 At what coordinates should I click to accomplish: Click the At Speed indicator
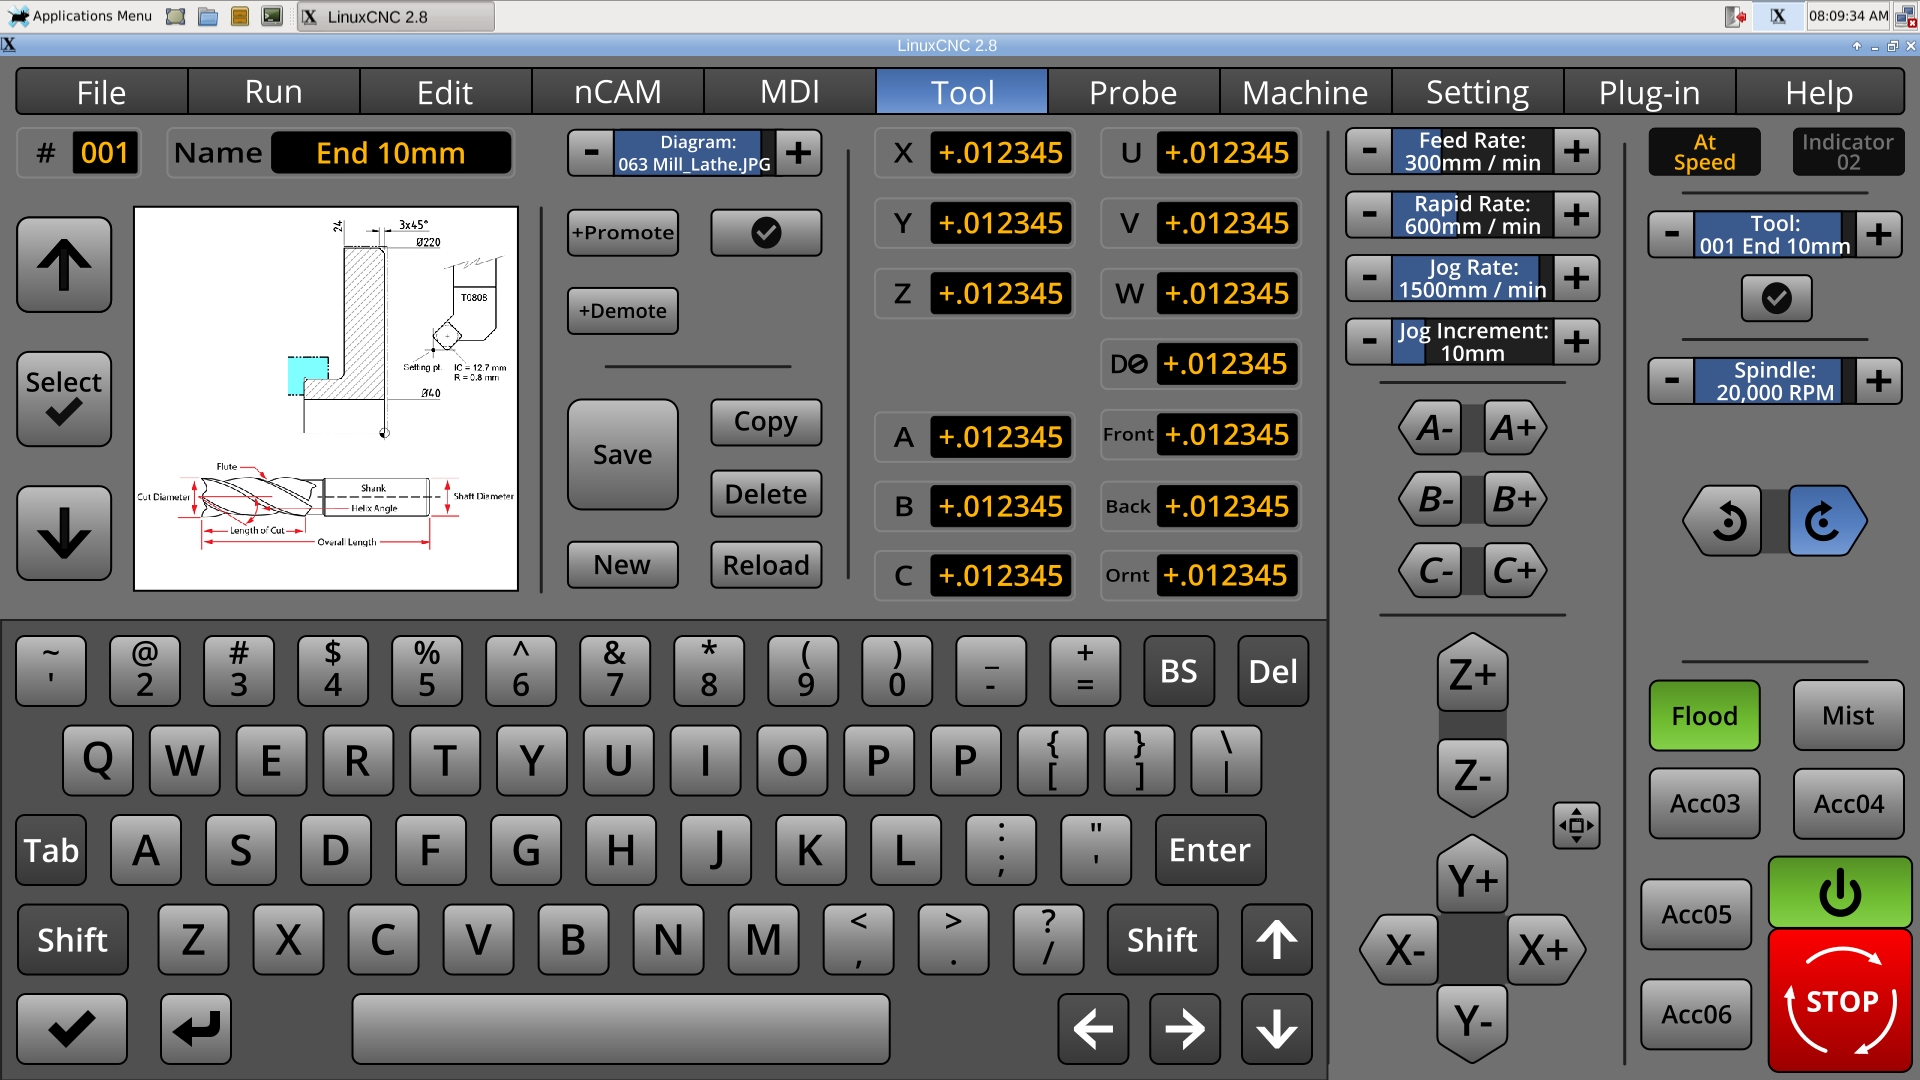(x=1704, y=152)
